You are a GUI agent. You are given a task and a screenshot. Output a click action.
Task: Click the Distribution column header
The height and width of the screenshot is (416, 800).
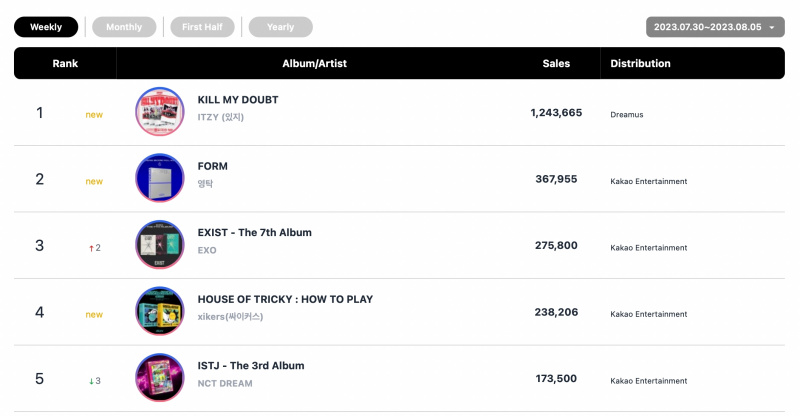pyautogui.click(x=640, y=63)
